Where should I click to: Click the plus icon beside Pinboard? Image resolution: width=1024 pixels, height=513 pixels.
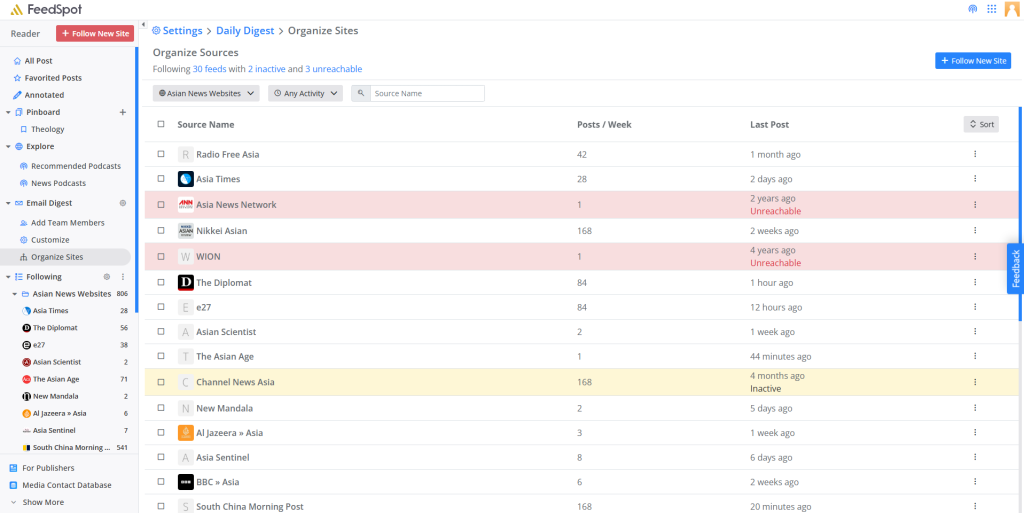pyautogui.click(x=123, y=112)
